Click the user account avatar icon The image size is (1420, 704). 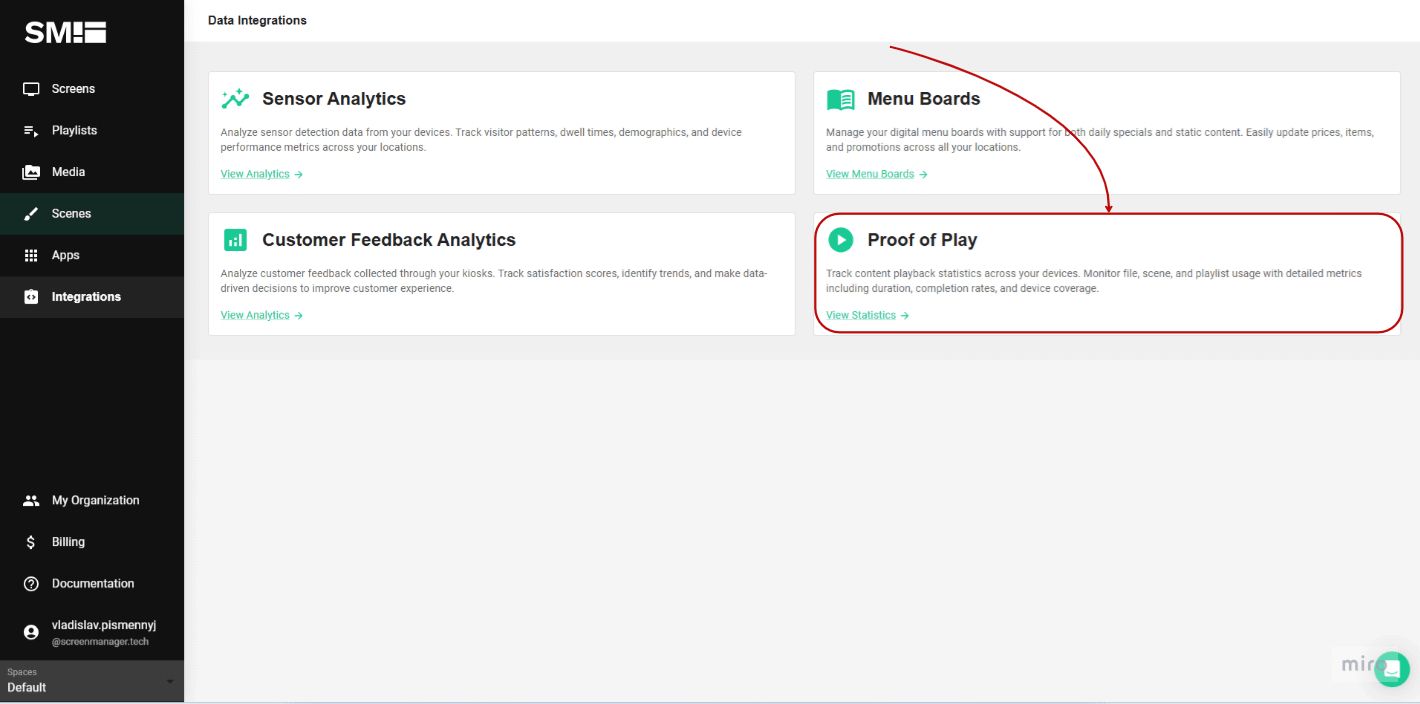point(31,632)
